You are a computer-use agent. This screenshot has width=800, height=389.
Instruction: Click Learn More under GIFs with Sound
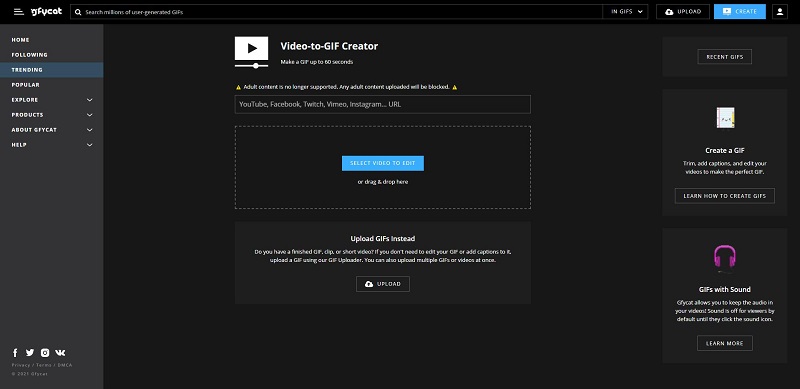(x=724, y=344)
